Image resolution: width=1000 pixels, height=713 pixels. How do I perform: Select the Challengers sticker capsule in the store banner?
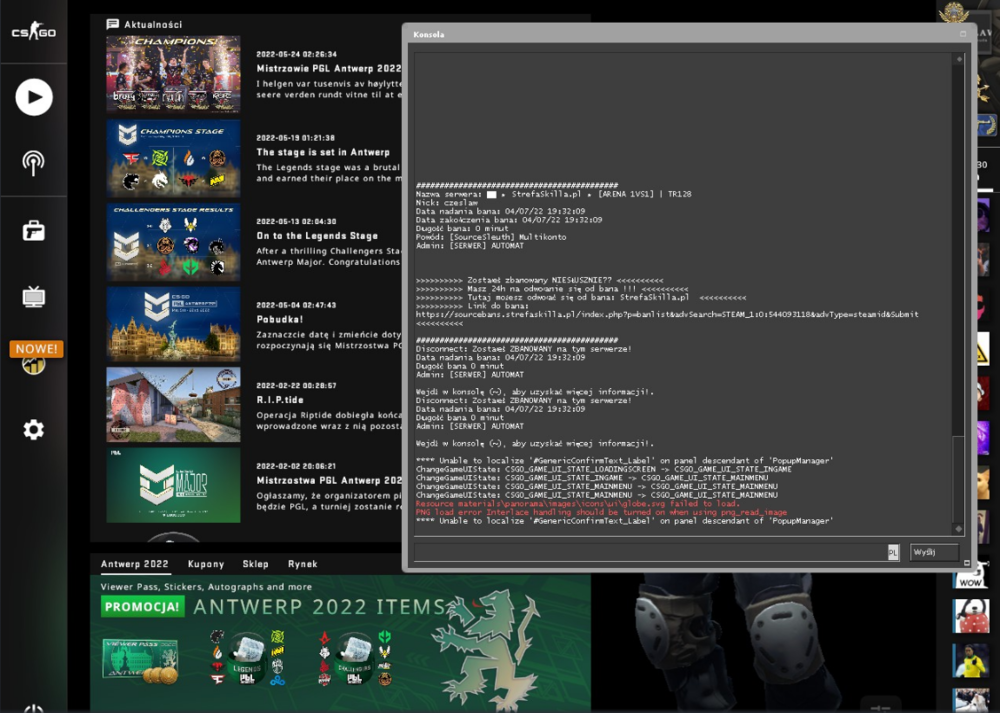point(355,658)
